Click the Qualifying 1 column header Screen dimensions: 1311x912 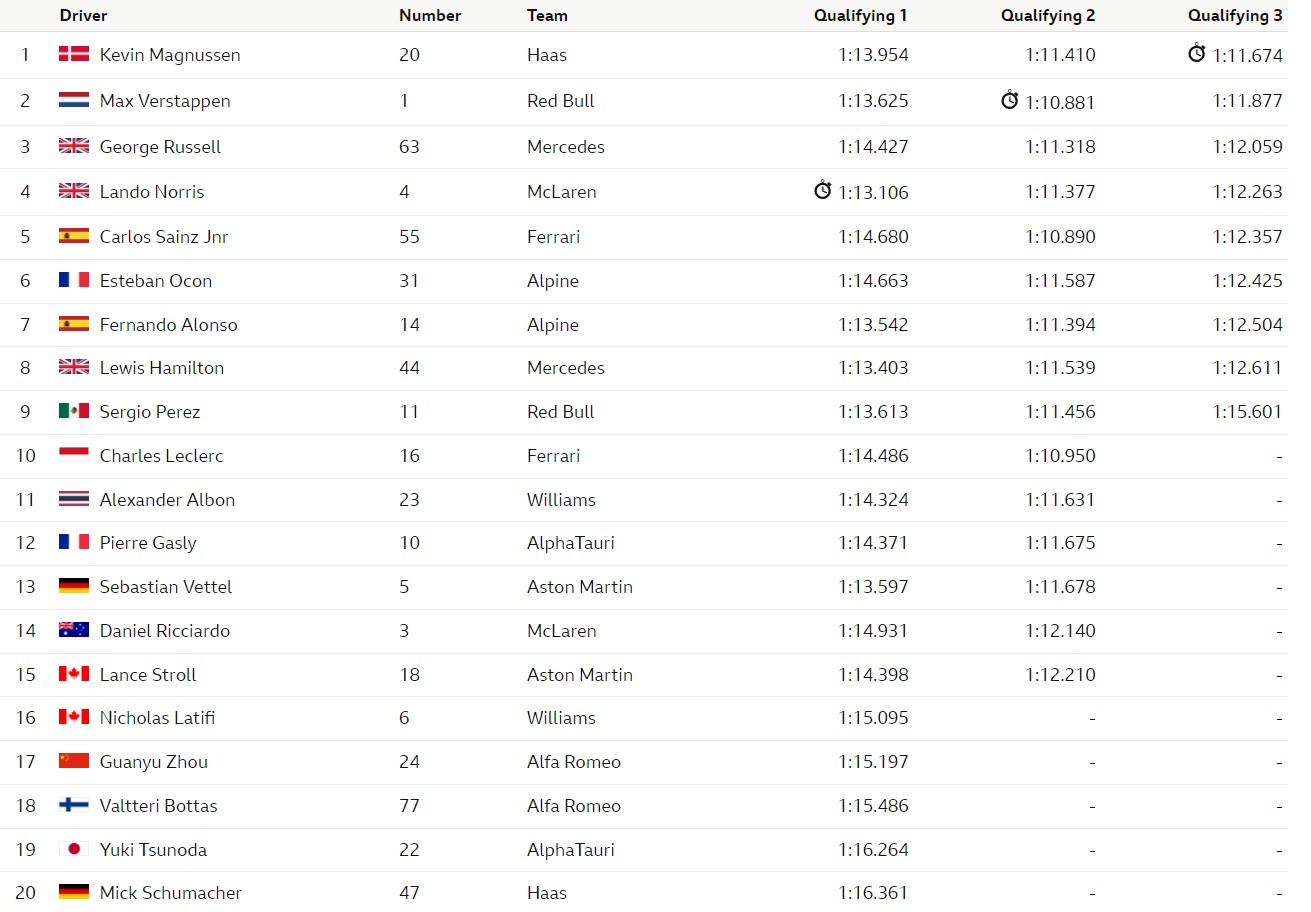click(861, 15)
